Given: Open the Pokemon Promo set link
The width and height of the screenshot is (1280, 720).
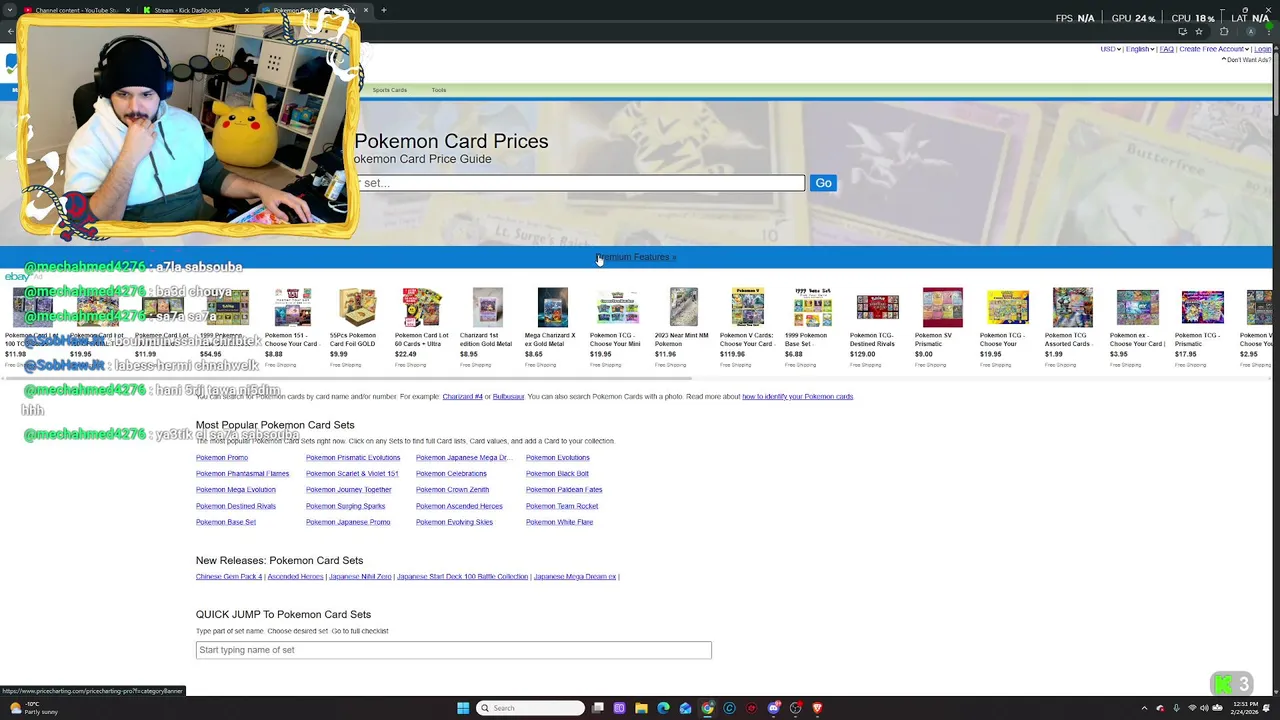Looking at the screenshot, I should (x=222, y=458).
